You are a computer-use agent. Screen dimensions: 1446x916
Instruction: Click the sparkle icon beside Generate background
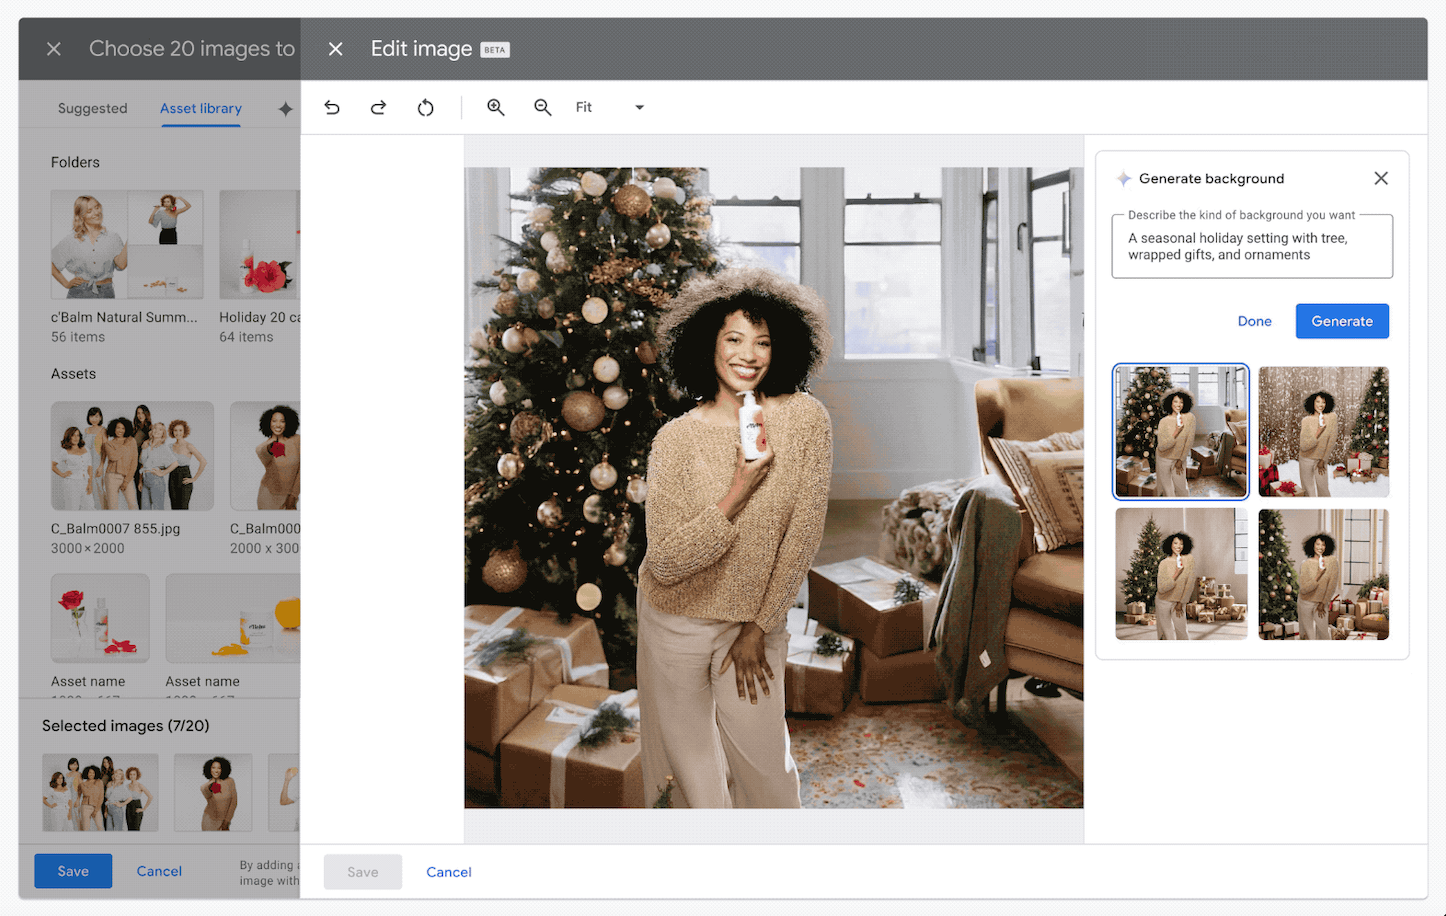pos(1124,178)
